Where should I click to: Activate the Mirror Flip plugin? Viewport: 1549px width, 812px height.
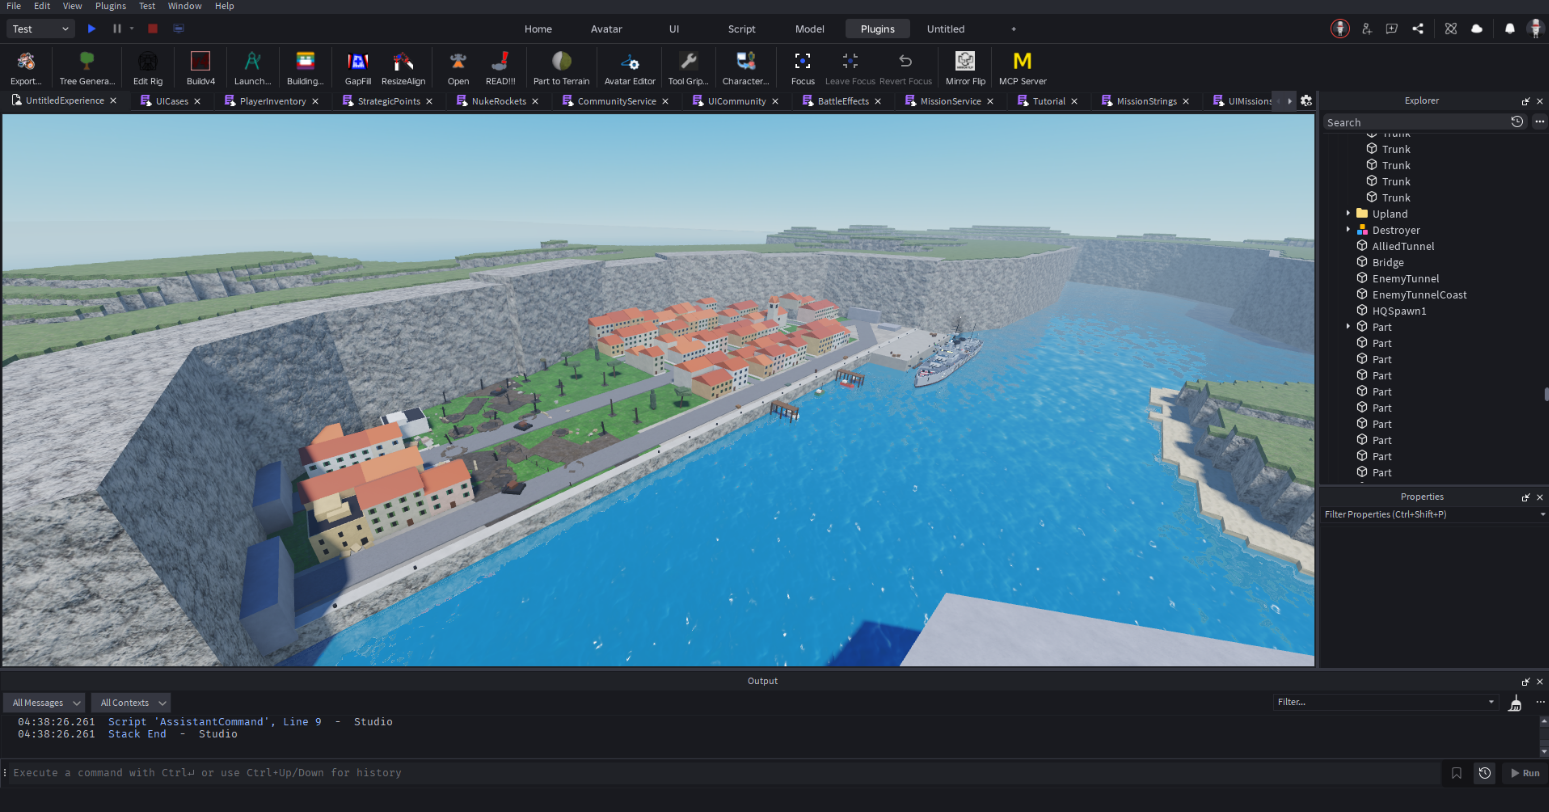965,68
